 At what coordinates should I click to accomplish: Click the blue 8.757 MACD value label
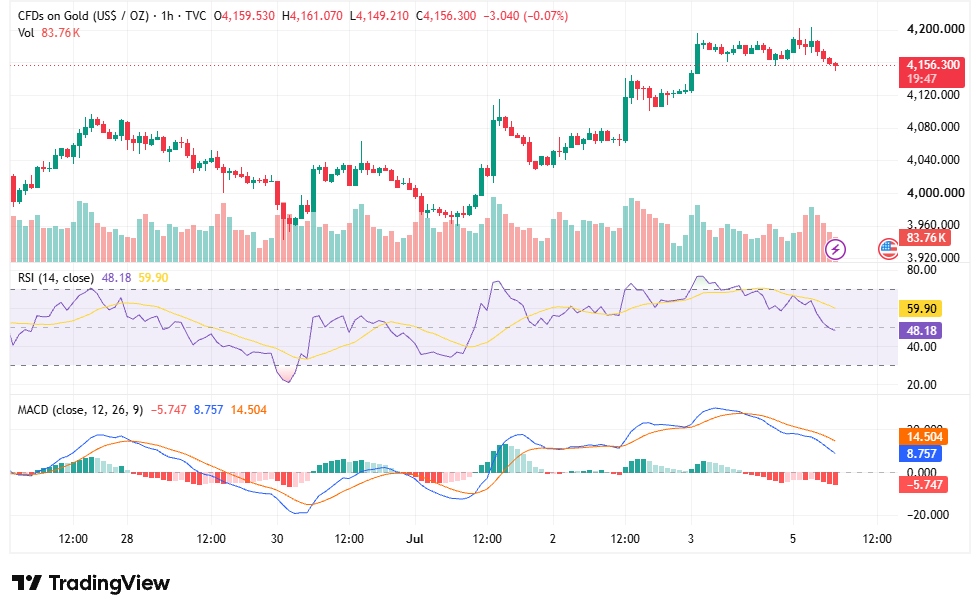pos(920,454)
